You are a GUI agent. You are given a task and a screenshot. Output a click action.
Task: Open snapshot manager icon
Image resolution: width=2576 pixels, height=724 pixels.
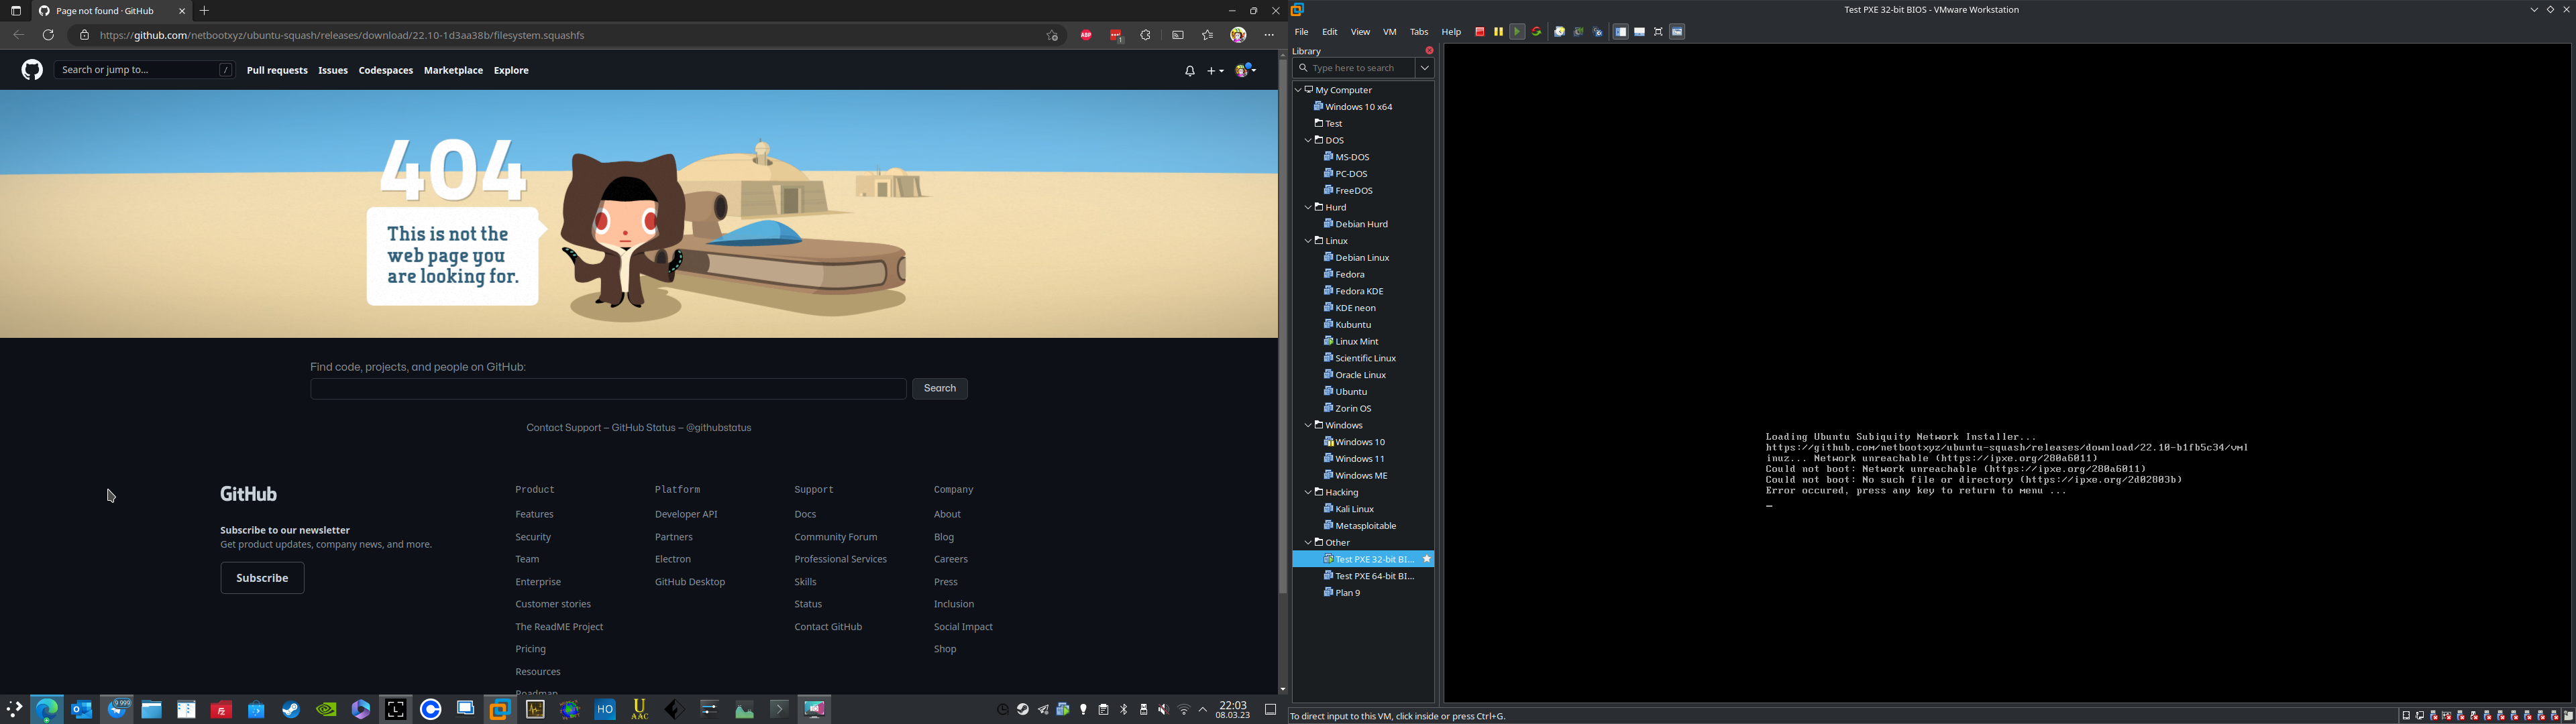coord(1597,32)
